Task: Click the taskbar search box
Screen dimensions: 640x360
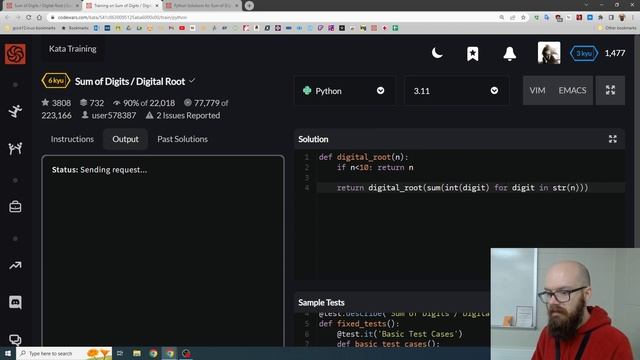Action: coord(64,353)
